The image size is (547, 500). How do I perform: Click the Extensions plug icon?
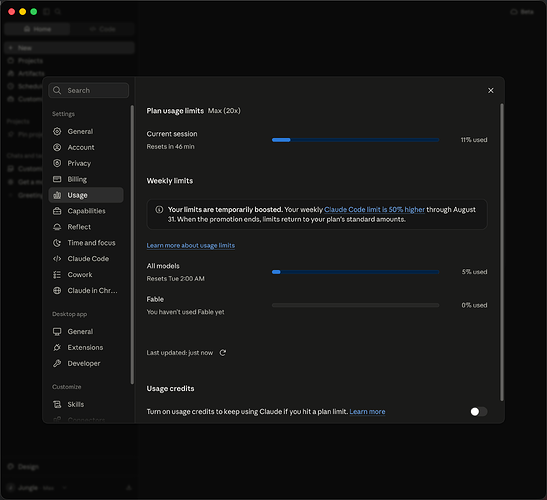57,348
